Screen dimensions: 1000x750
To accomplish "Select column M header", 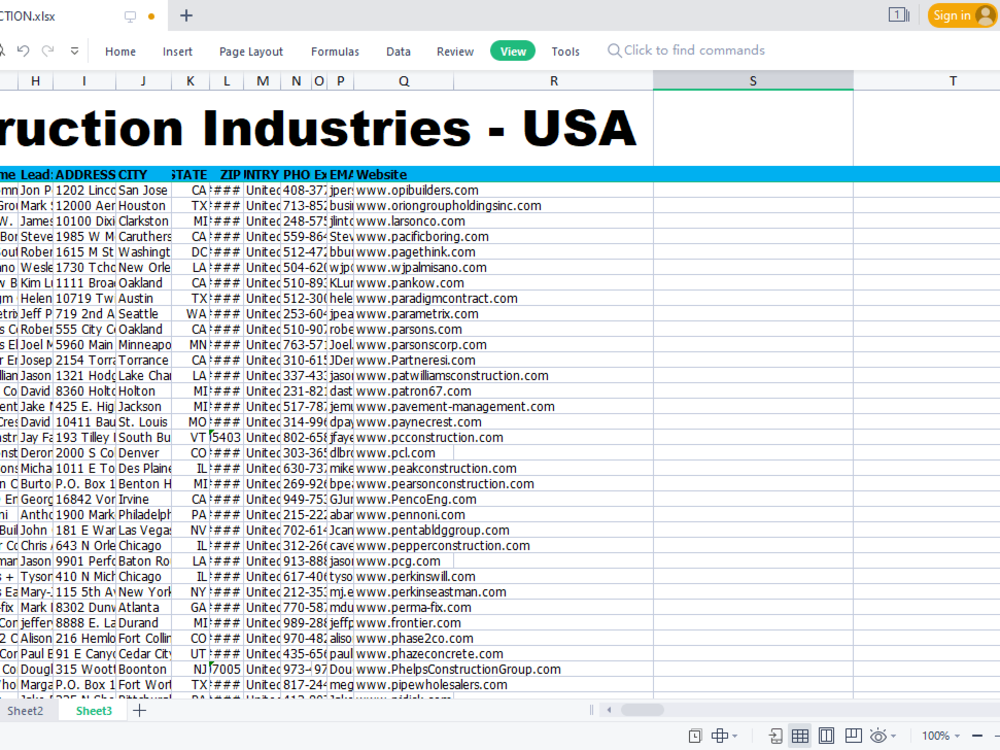I will [262, 81].
